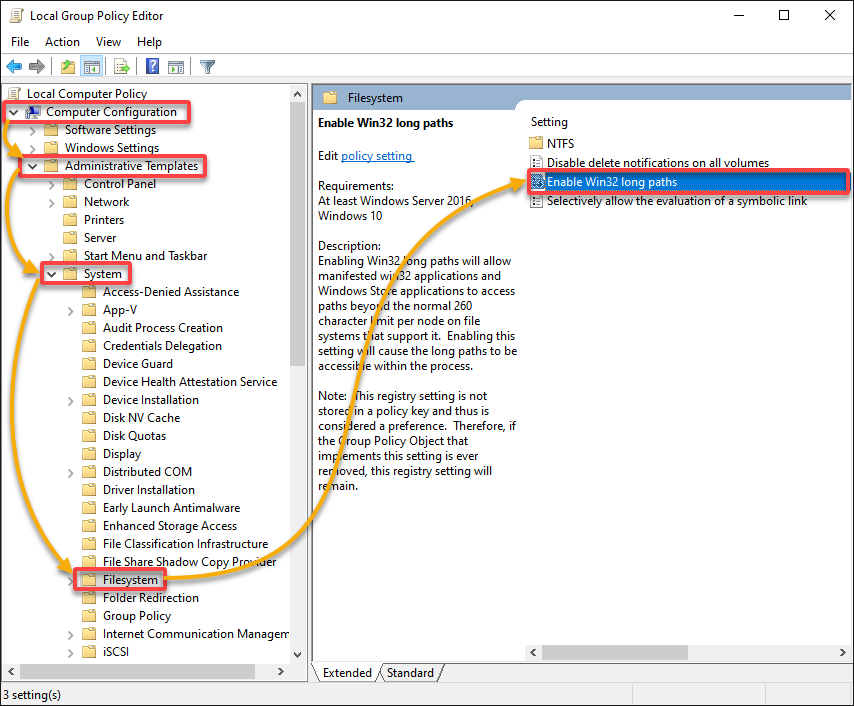Select the Filesystem folder in tree
Image resolution: width=854 pixels, height=706 pixels.
130,580
